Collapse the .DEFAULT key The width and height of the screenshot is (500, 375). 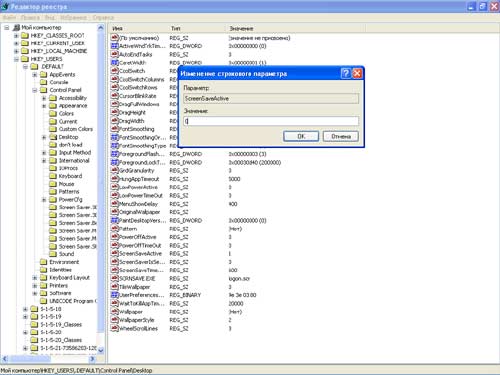click(25, 67)
